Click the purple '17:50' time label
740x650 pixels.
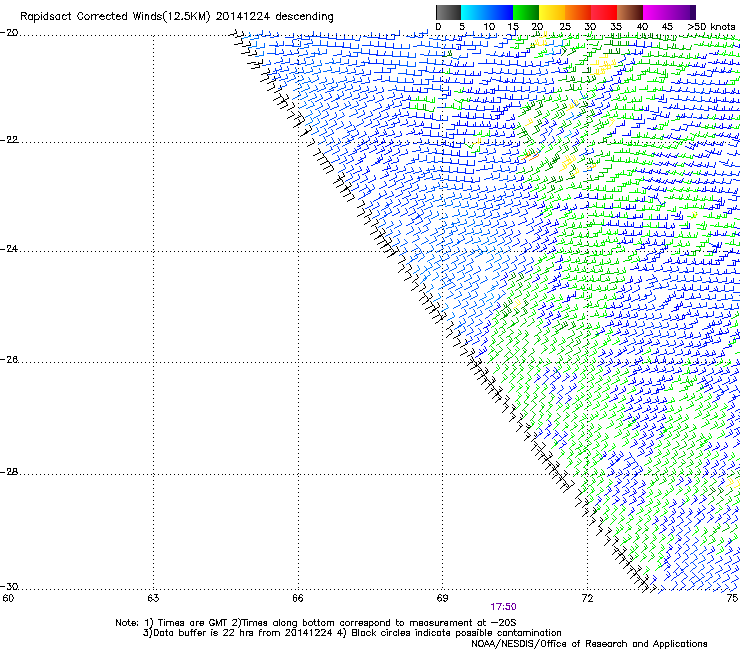coord(503,607)
